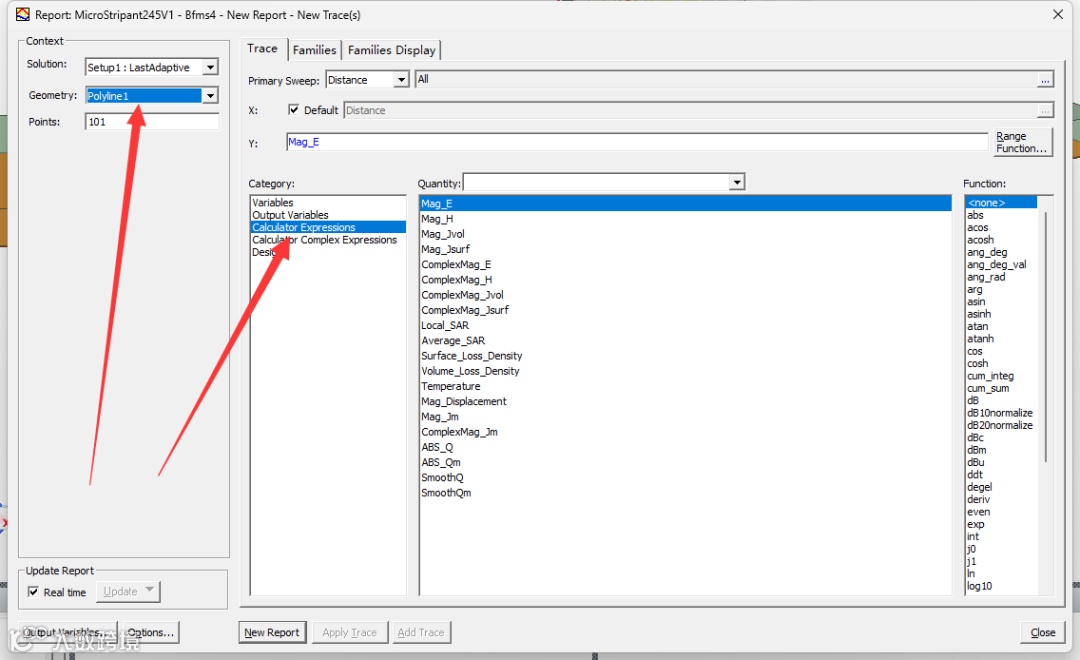Click the Points input field
Viewport: 1080px width, 660px height.
(x=152, y=122)
